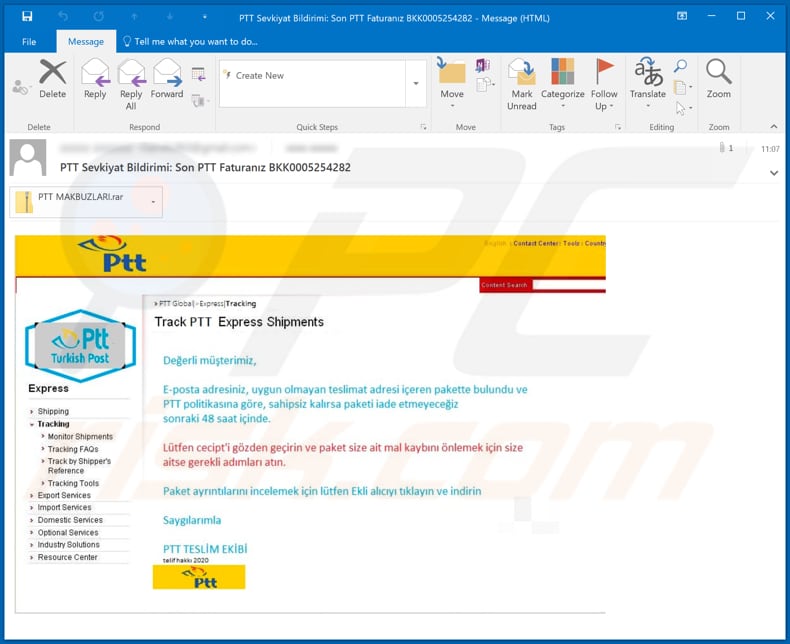The image size is (790, 644).
Task: Click the small Ptt logo at footer
Action: pyautogui.click(x=199, y=577)
